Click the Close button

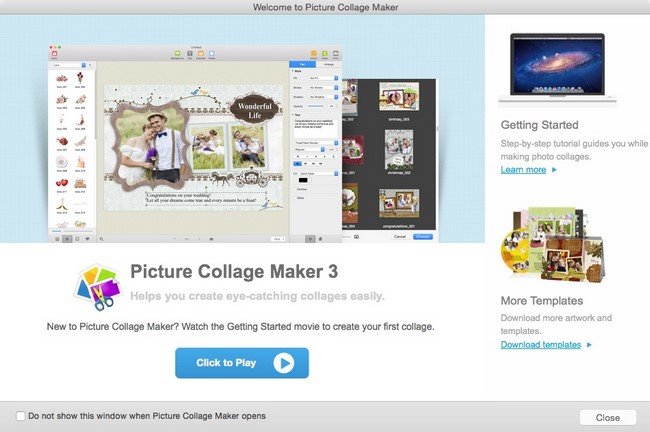pos(608,417)
